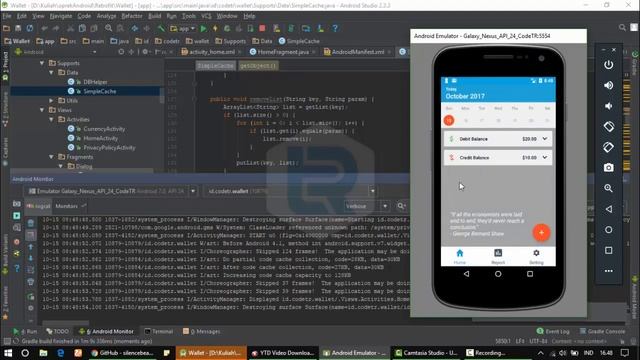Tap phone navigation Home circle button
Image resolution: width=640 pixels, height=360 pixels.
(x=498, y=274)
